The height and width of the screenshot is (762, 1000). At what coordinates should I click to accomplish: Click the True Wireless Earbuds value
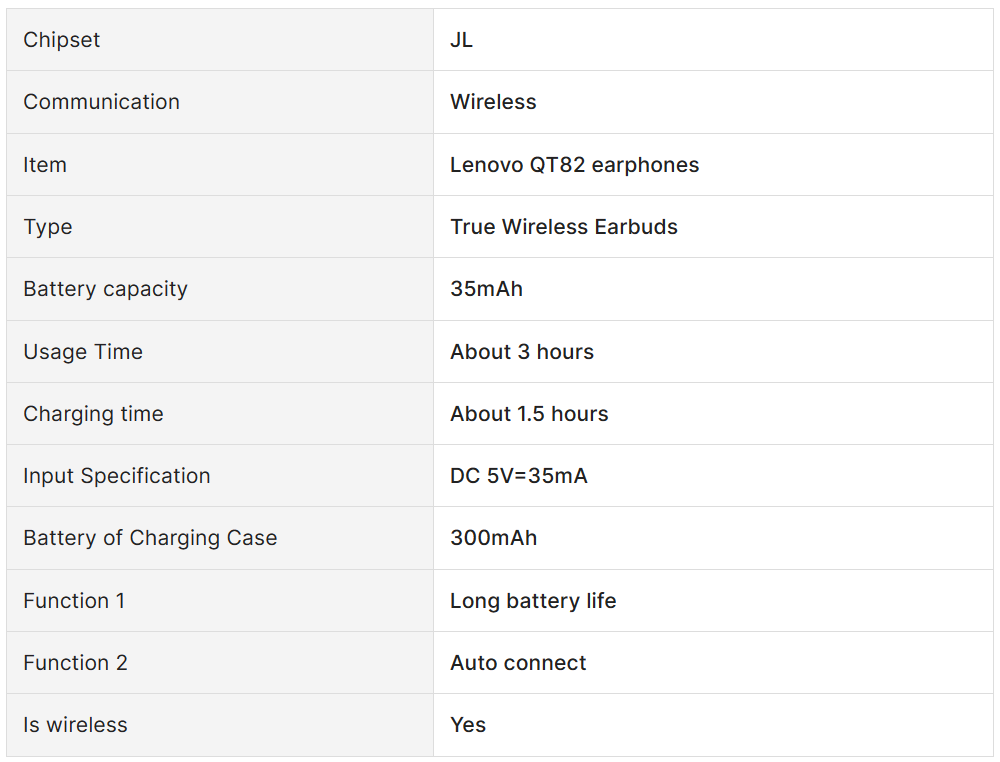tap(563, 227)
